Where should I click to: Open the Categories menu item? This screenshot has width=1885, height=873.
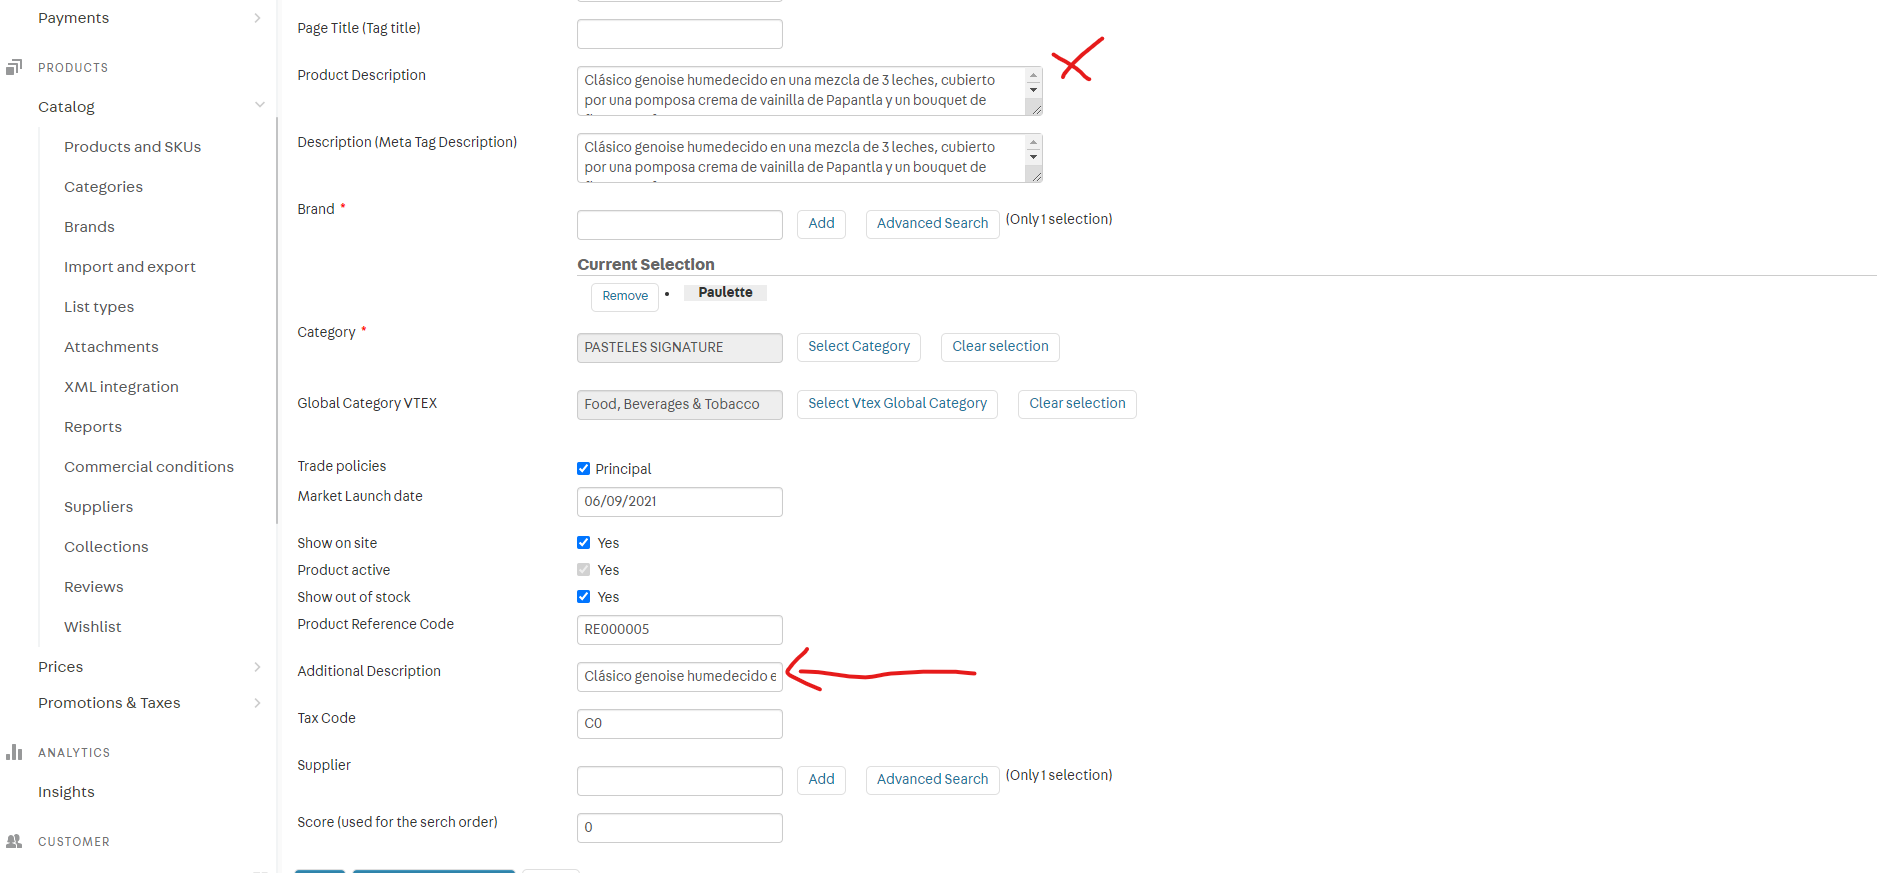[x=103, y=186]
